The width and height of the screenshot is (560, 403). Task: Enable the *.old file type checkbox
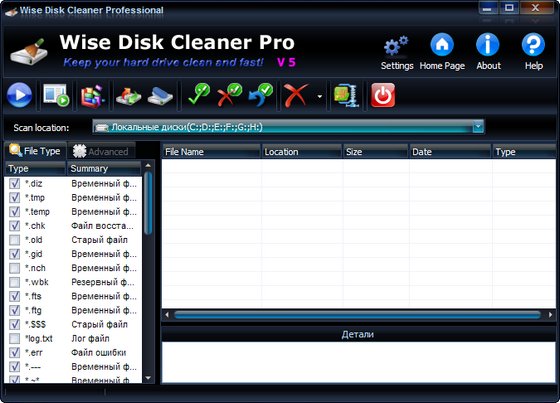click(x=14, y=240)
